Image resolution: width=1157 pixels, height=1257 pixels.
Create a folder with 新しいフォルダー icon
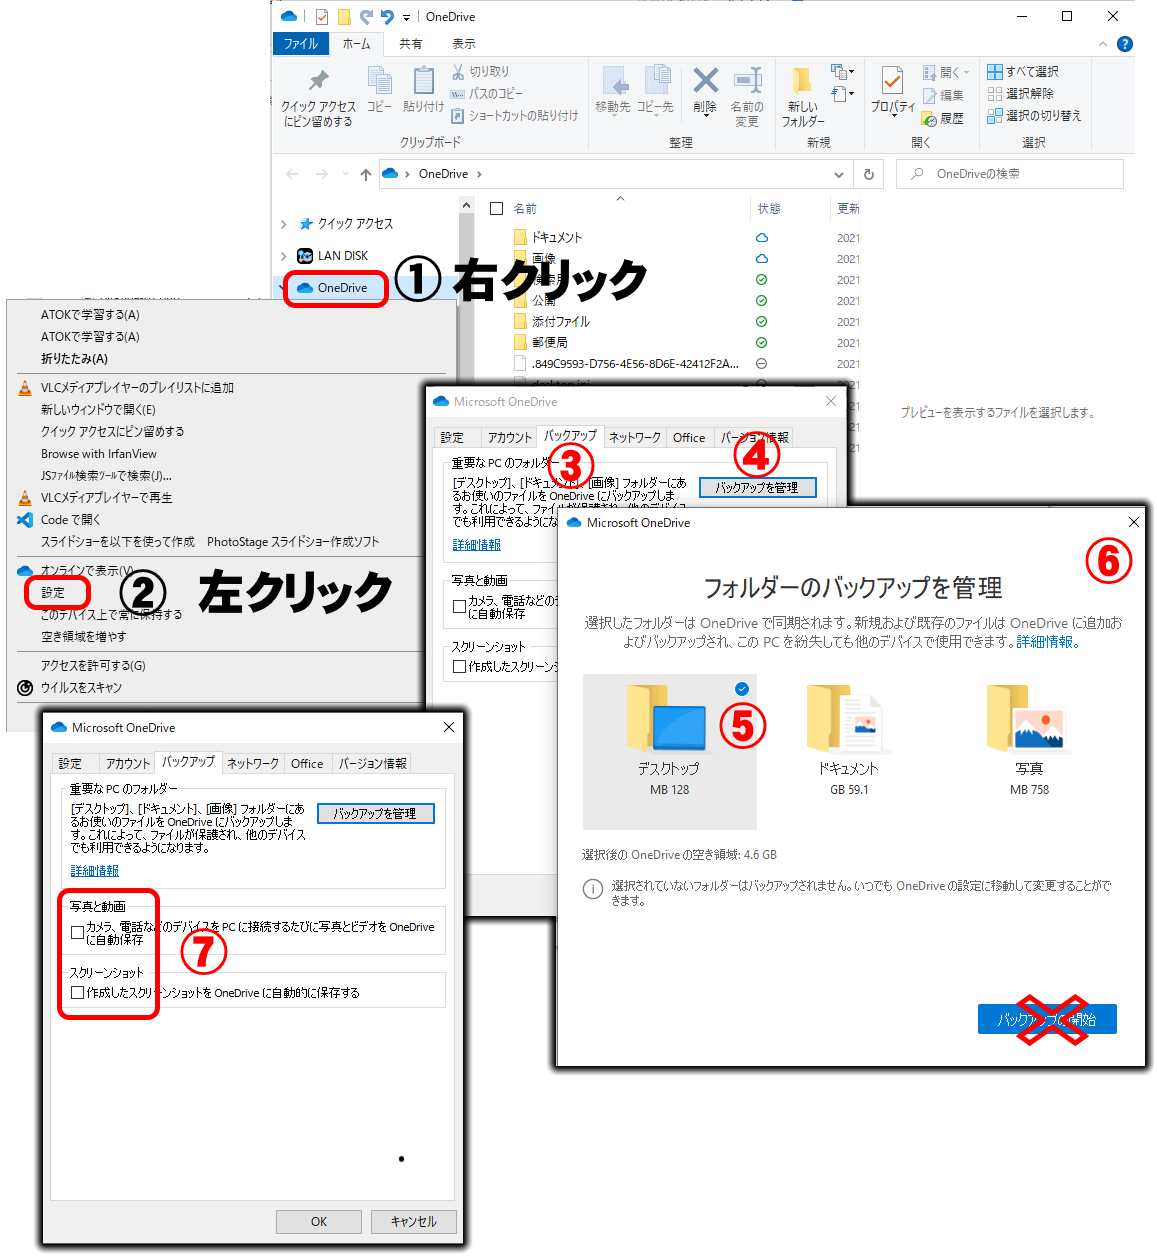[x=802, y=81]
